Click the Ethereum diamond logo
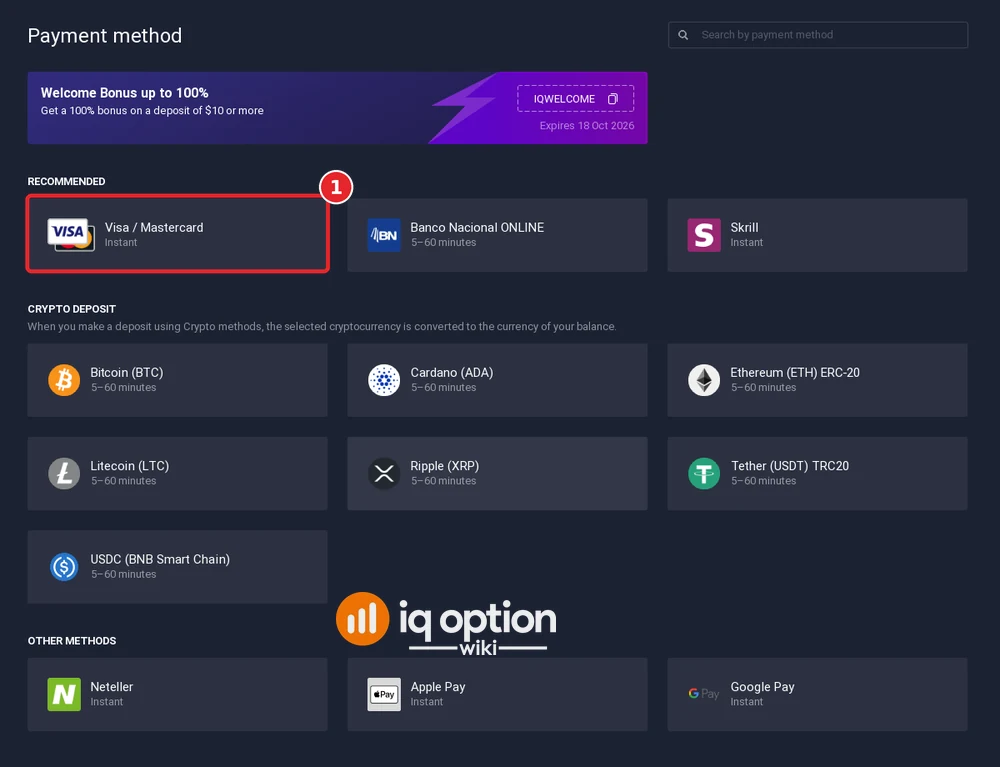 (x=704, y=380)
